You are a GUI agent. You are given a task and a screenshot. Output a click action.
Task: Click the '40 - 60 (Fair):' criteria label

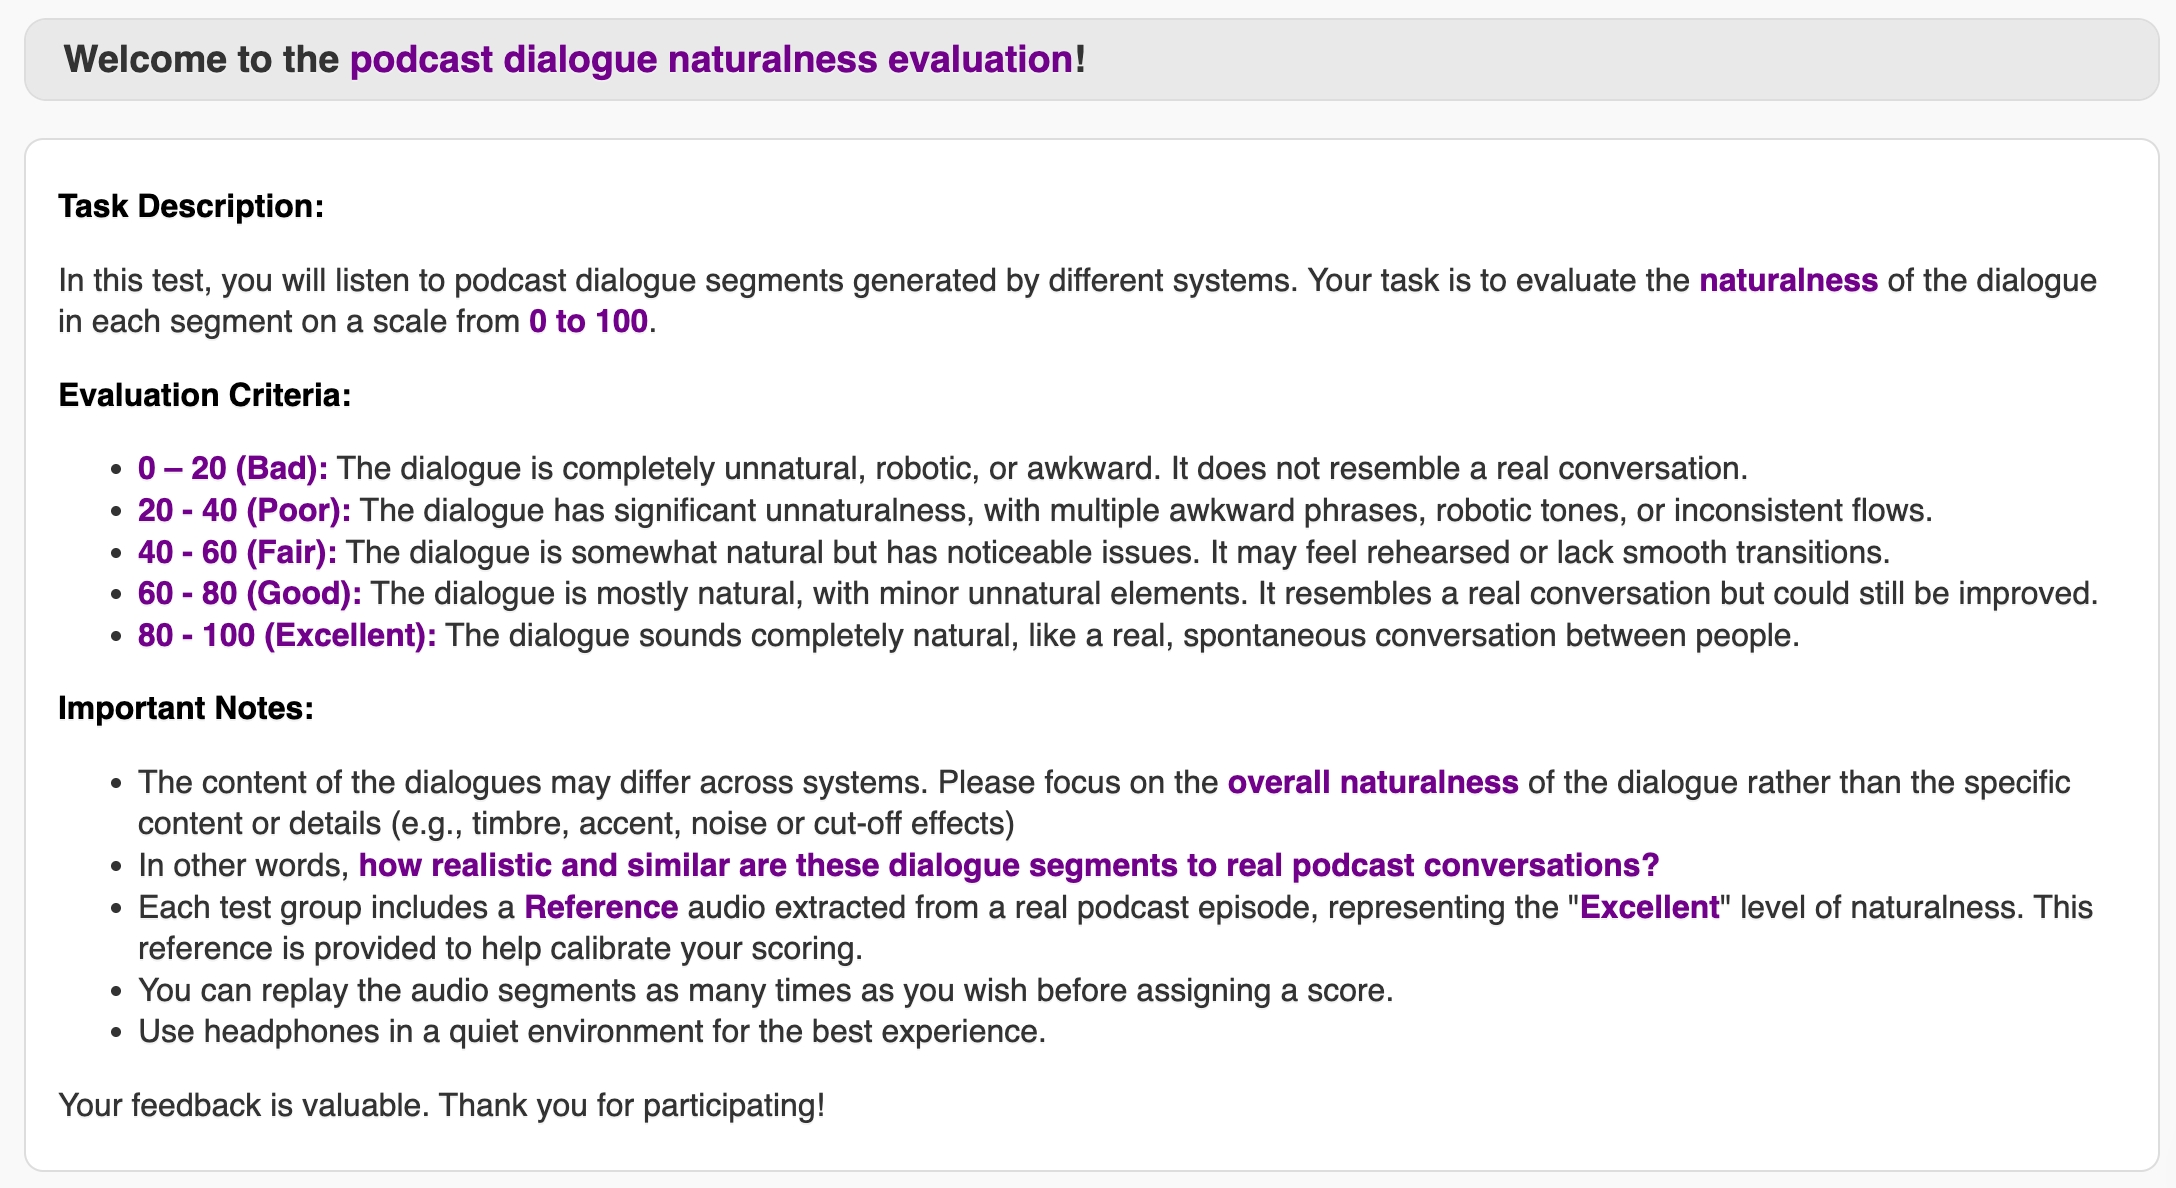coord(237,552)
